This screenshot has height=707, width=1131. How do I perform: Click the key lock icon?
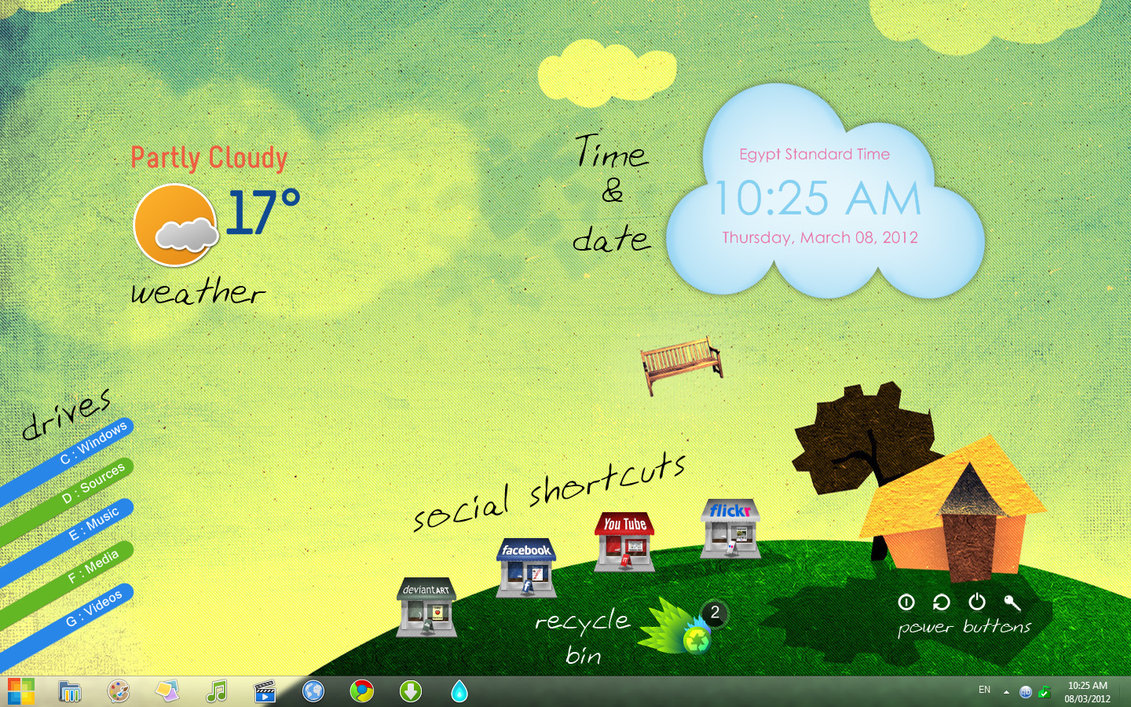pos(1012,602)
